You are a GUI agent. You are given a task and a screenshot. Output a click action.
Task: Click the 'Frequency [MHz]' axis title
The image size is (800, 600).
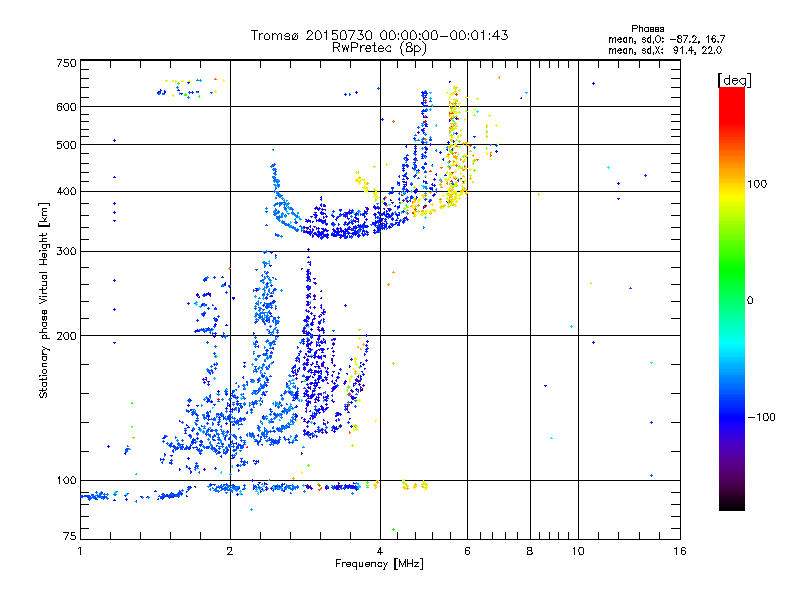379,564
